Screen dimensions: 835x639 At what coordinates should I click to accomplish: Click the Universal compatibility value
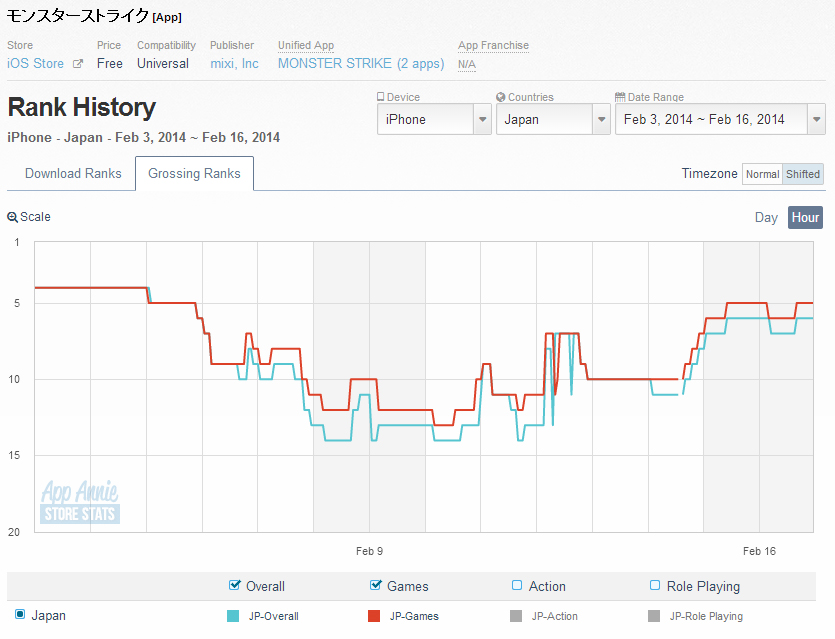[x=163, y=63]
